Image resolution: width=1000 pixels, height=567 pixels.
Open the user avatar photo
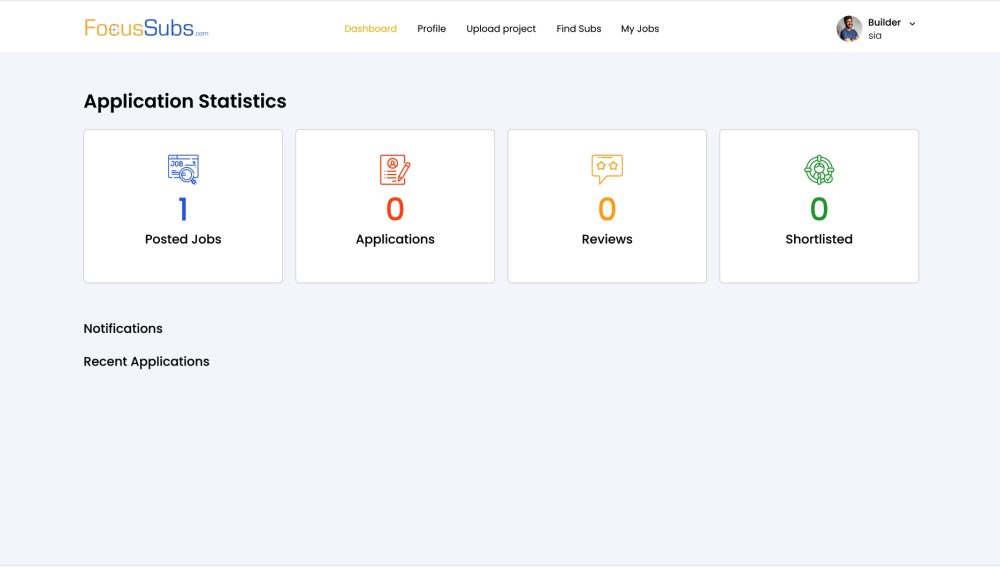[x=849, y=29]
